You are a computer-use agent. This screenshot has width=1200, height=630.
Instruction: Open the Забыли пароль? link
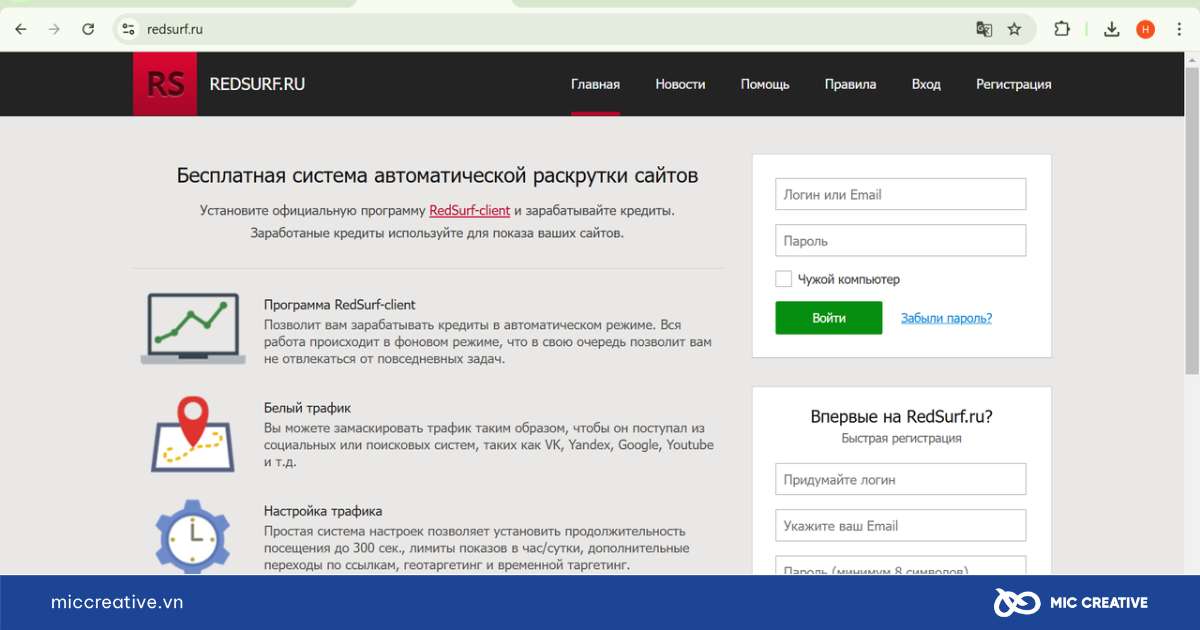pyautogui.click(x=946, y=318)
